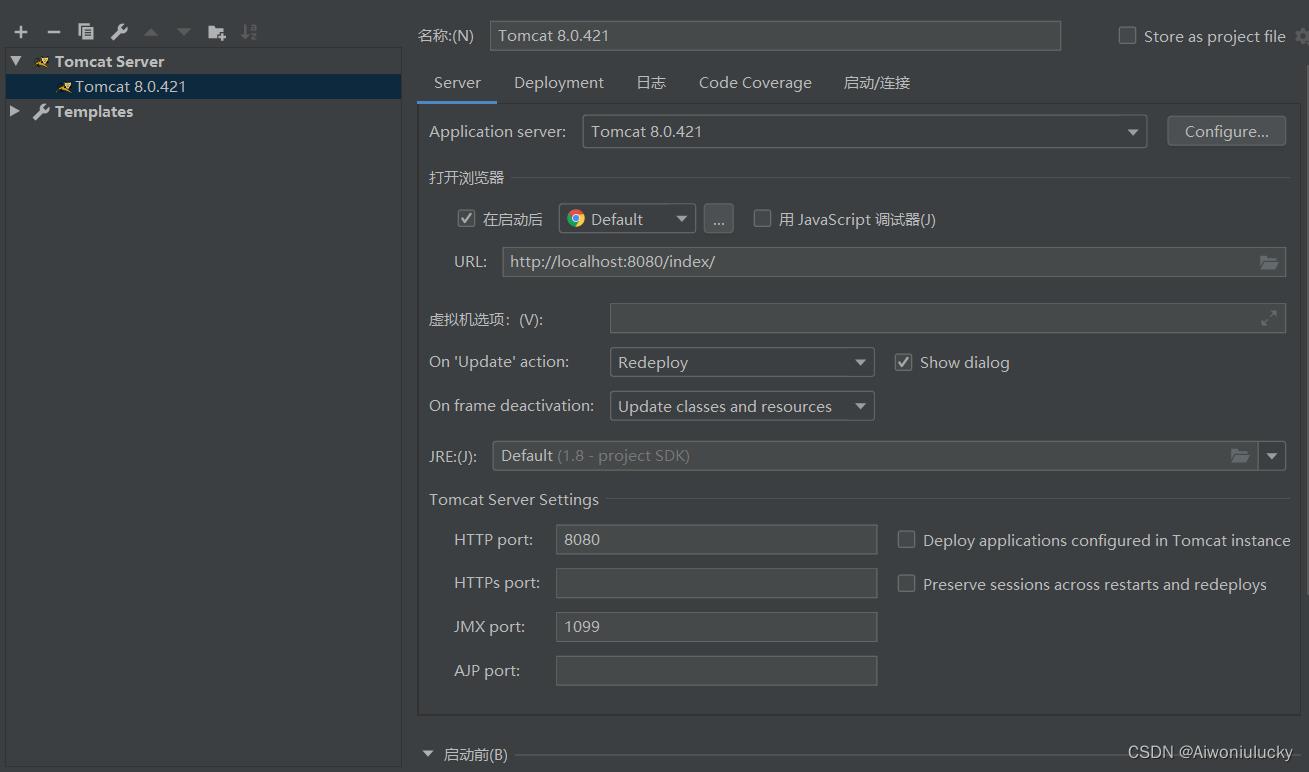
Task: Uncheck Show dialog
Action: (x=903, y=362)
